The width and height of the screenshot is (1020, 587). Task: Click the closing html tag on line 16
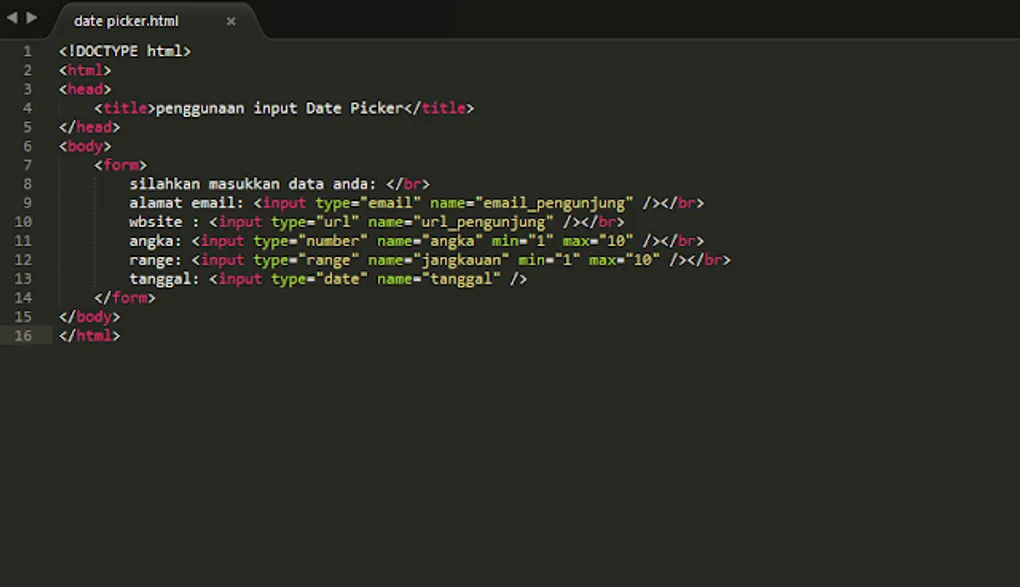[89, 336]
